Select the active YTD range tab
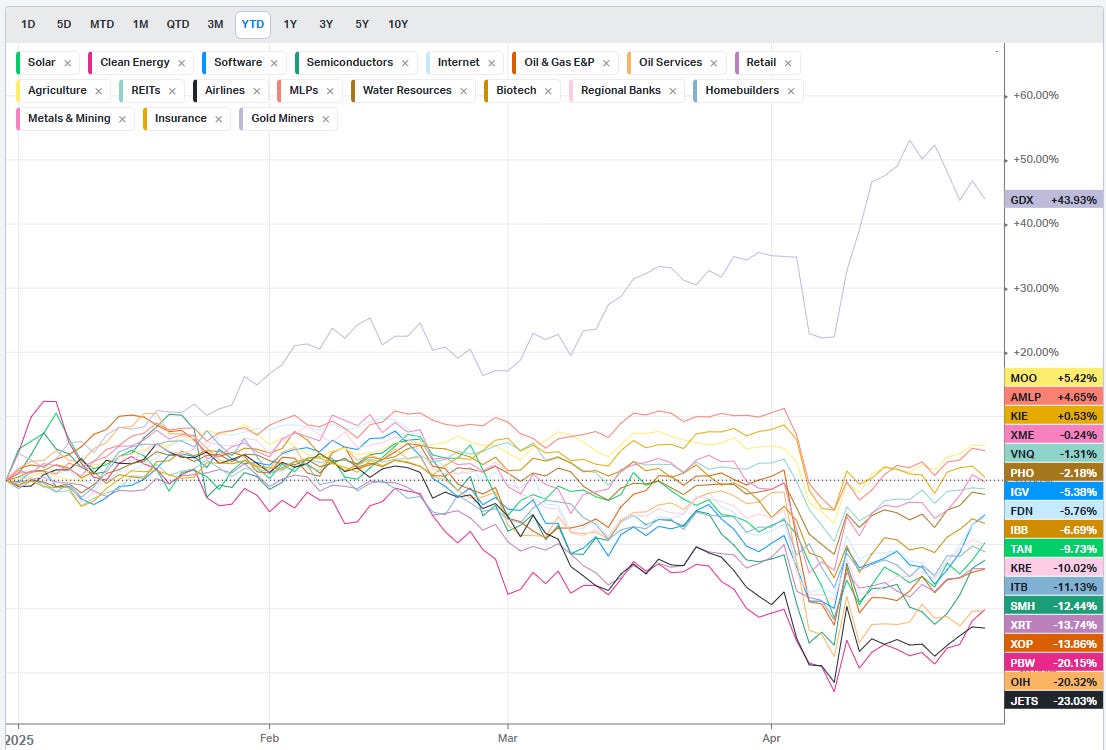The image size is (1106, 750). tap(253, 24)
